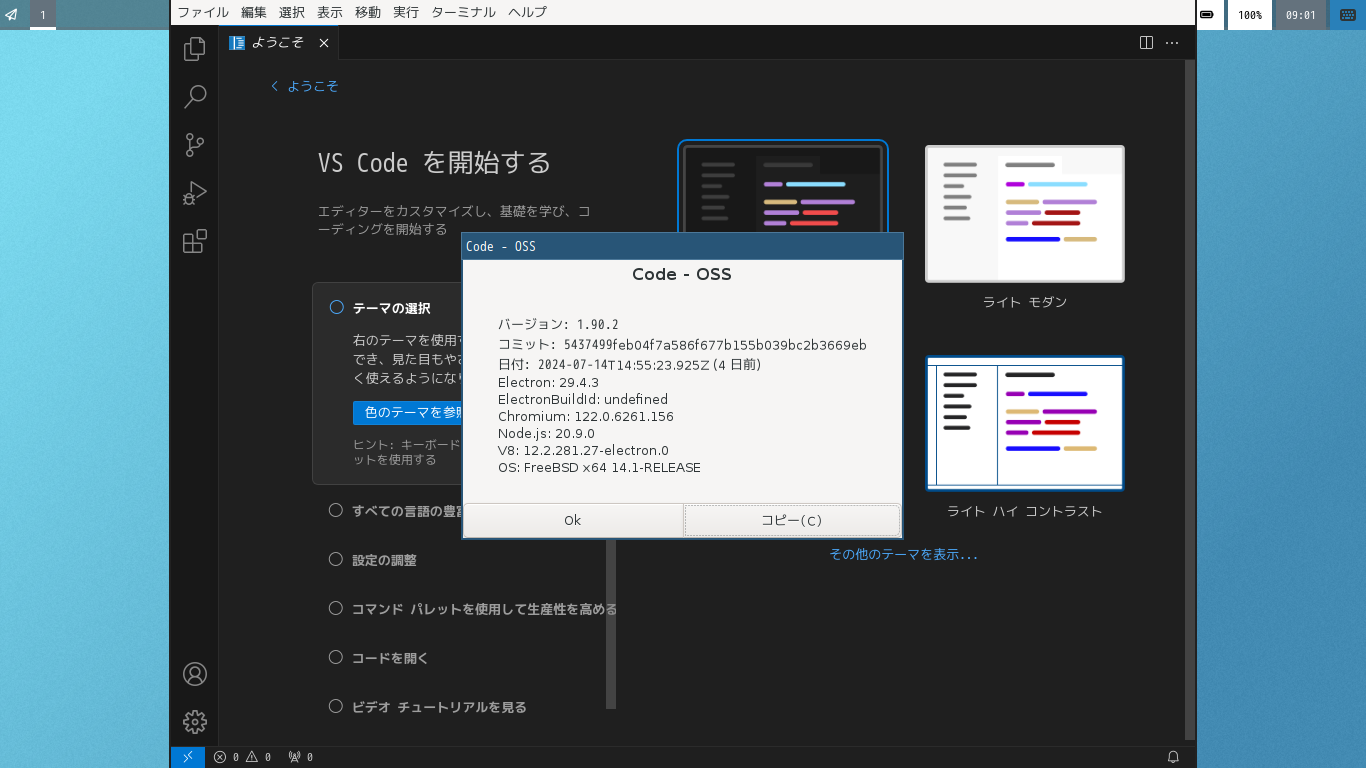Open the Source Control view icon

coord(195,144)
